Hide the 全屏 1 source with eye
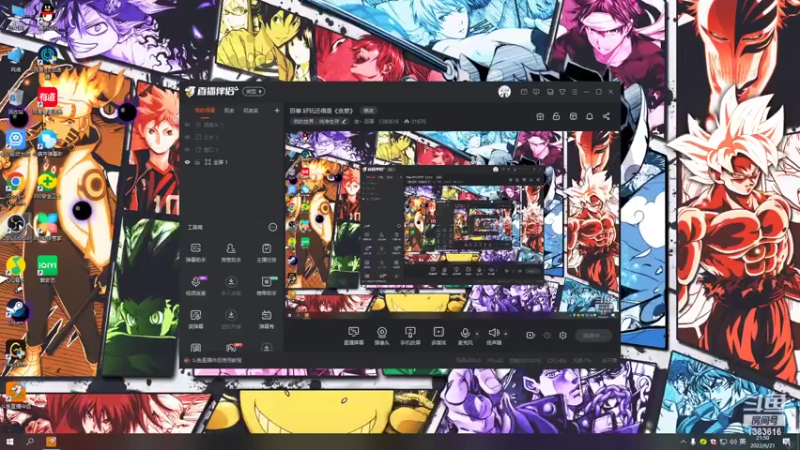 pos(187,162)
